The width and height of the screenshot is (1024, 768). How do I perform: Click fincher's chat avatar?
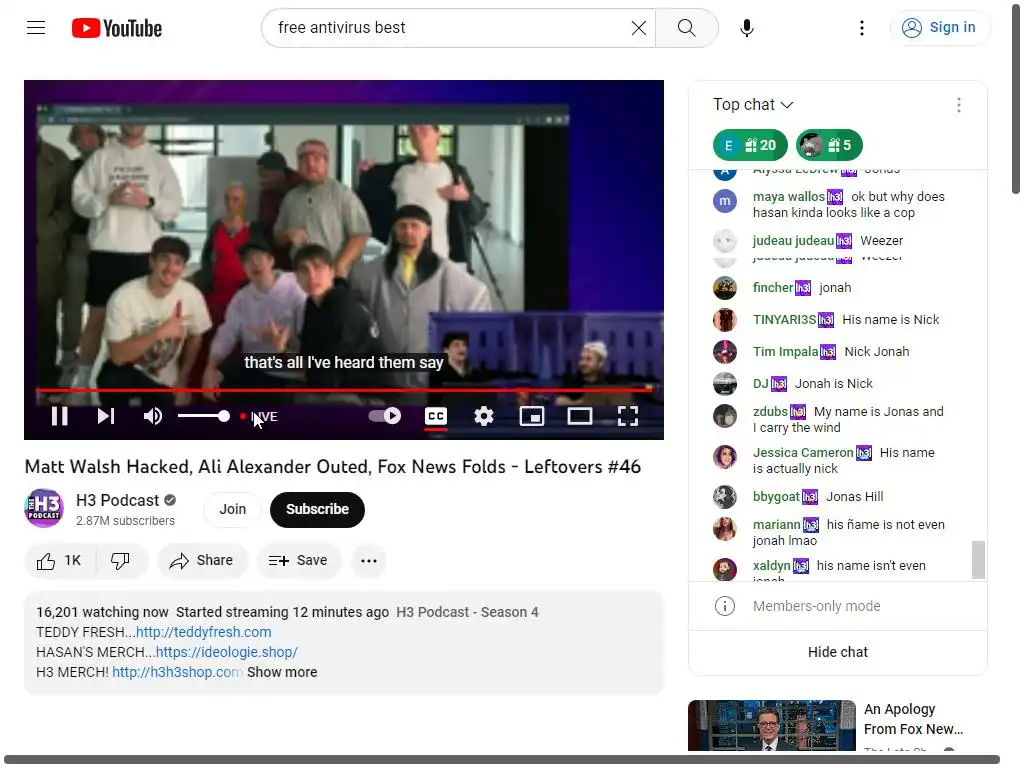point(725,288)
